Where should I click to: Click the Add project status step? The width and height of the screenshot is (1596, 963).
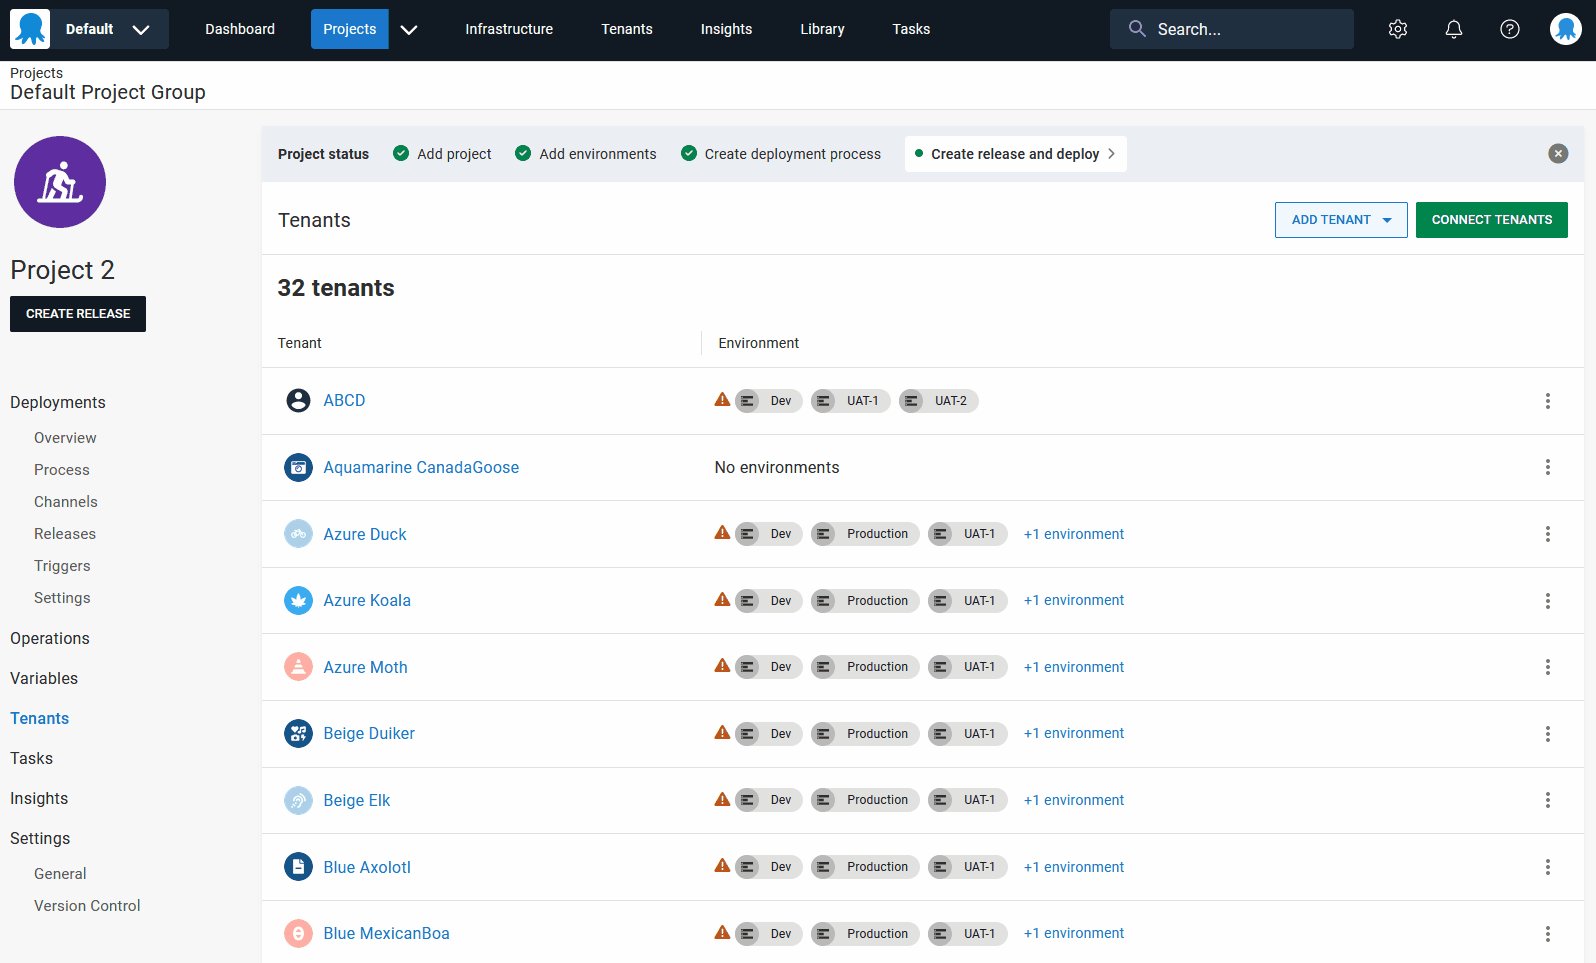tap(442, 154)
